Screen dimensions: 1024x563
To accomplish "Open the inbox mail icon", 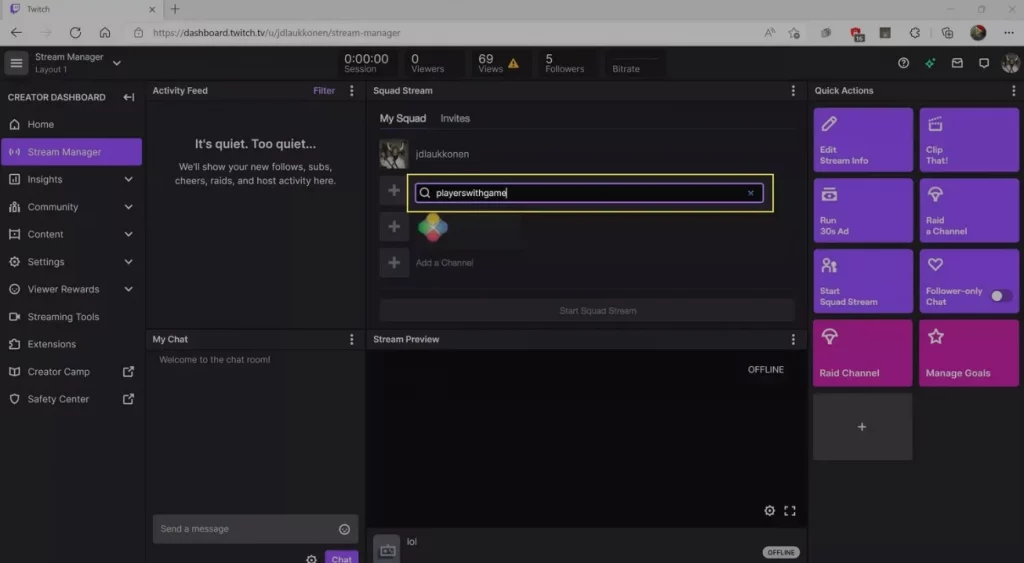I will coord(957,63).
